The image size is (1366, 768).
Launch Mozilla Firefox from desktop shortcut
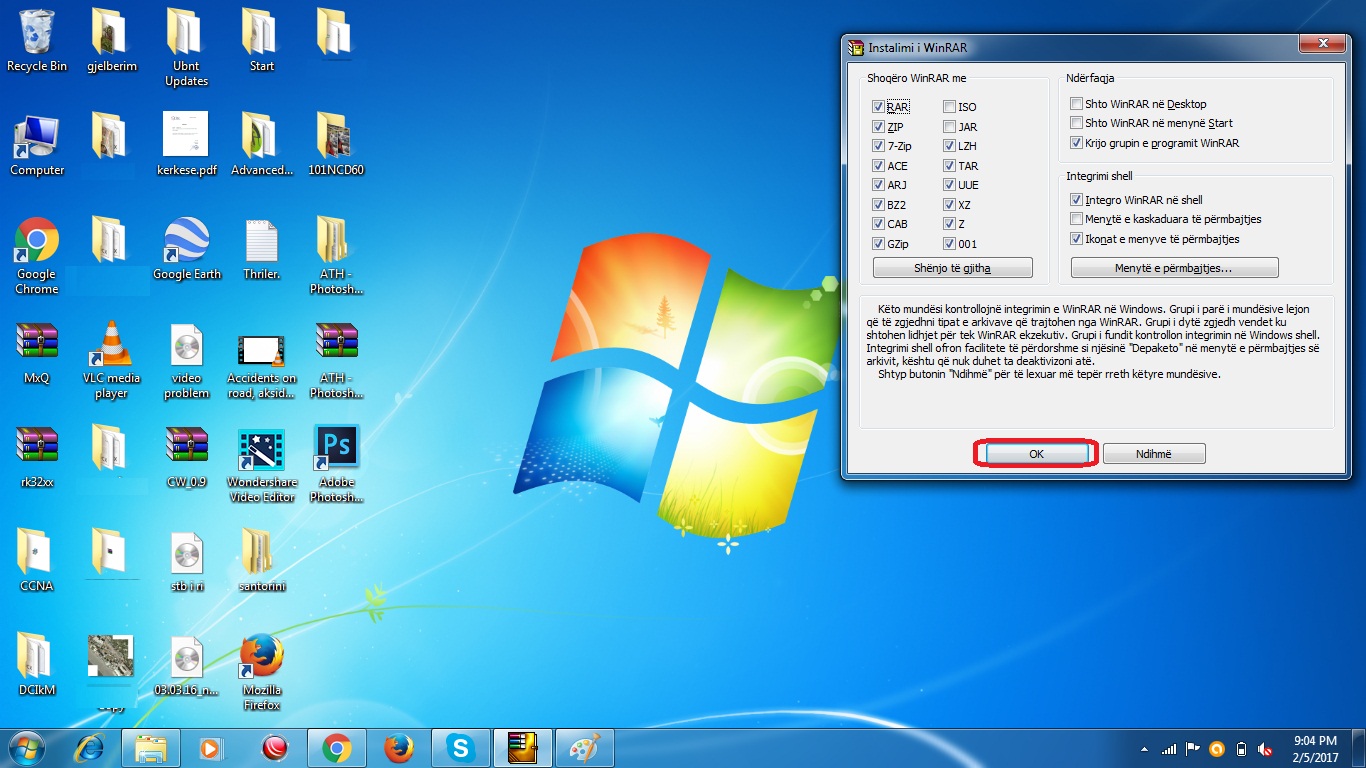(x=261, y=672)
